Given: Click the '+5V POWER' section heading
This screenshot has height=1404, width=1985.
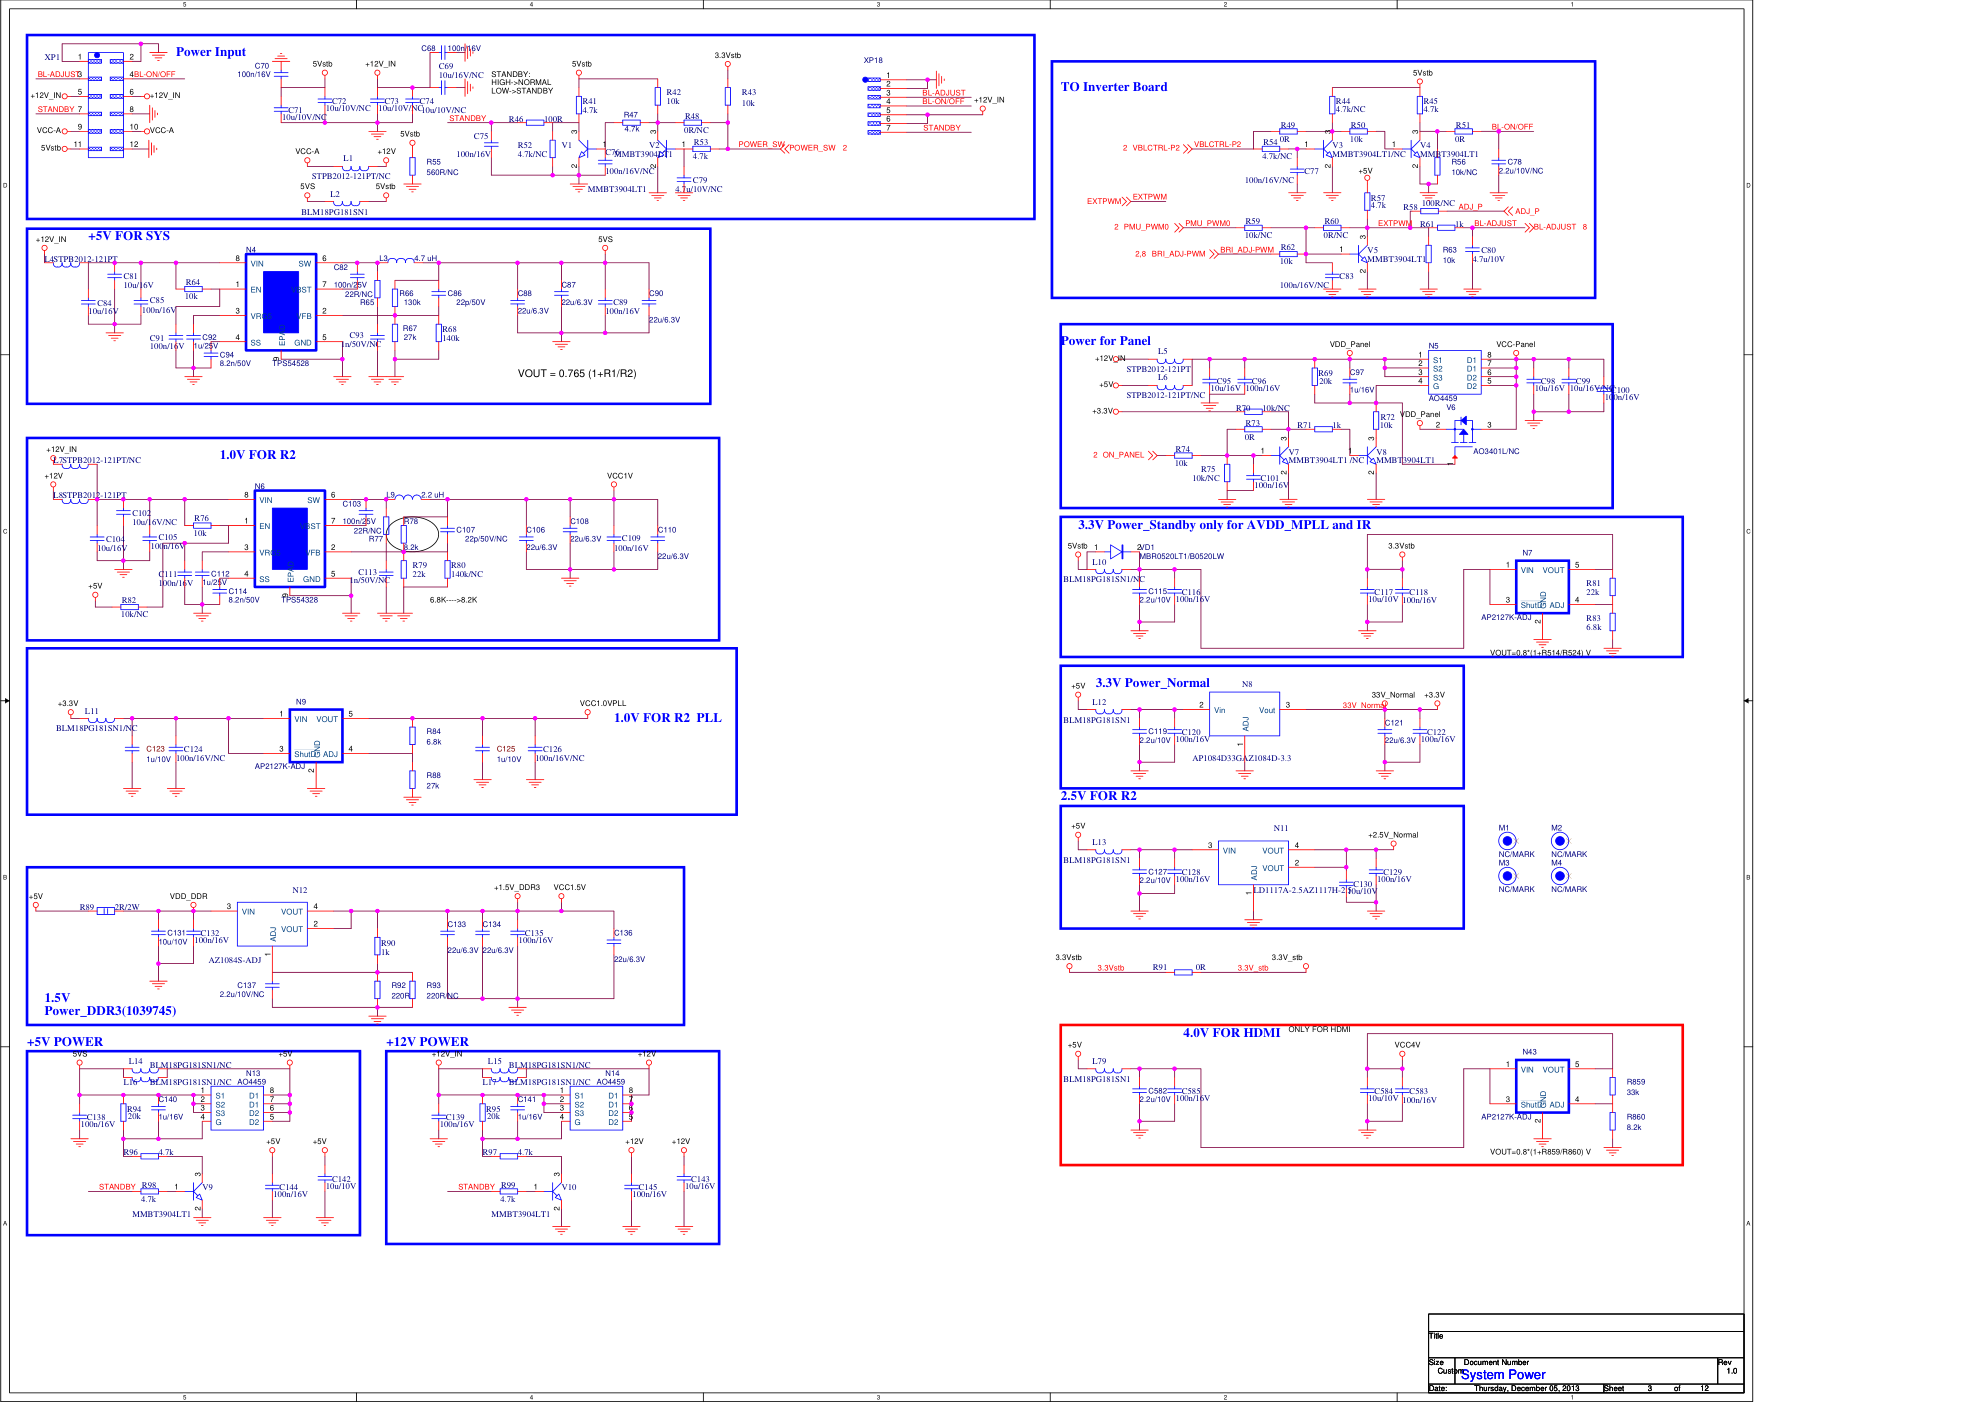Looking at the screenshot, I should pyautogui.click(x=65, y=1042).
